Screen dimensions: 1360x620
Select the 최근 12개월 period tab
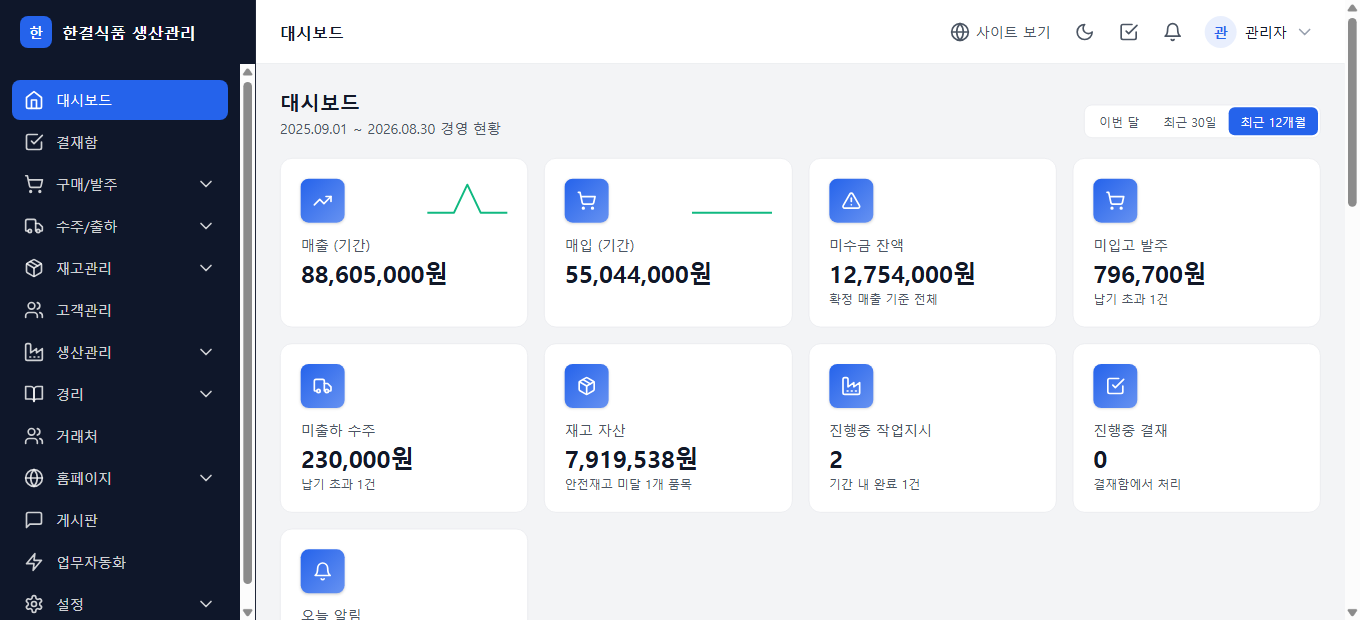point(1273,122)
